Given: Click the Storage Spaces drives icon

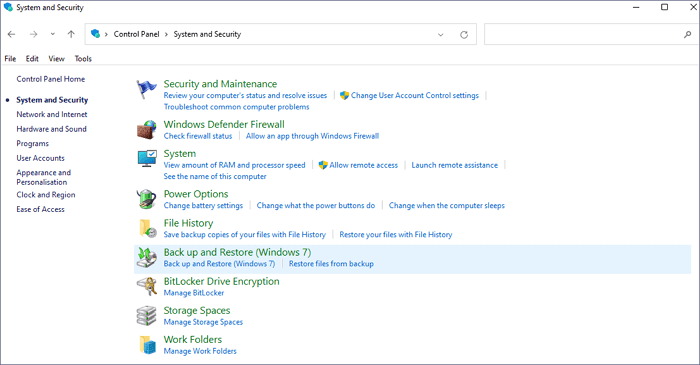Looking at the screenshot, I should pos(146,315).
